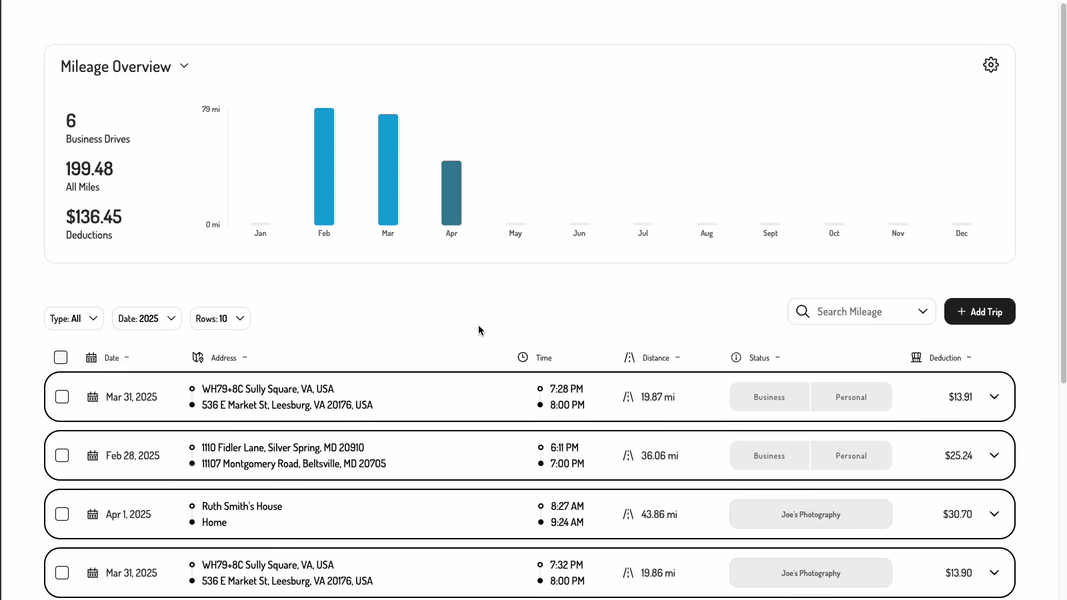Click the February bar in the mileage chart
This screenshot has height=600, width=1067.
[323, 165]
